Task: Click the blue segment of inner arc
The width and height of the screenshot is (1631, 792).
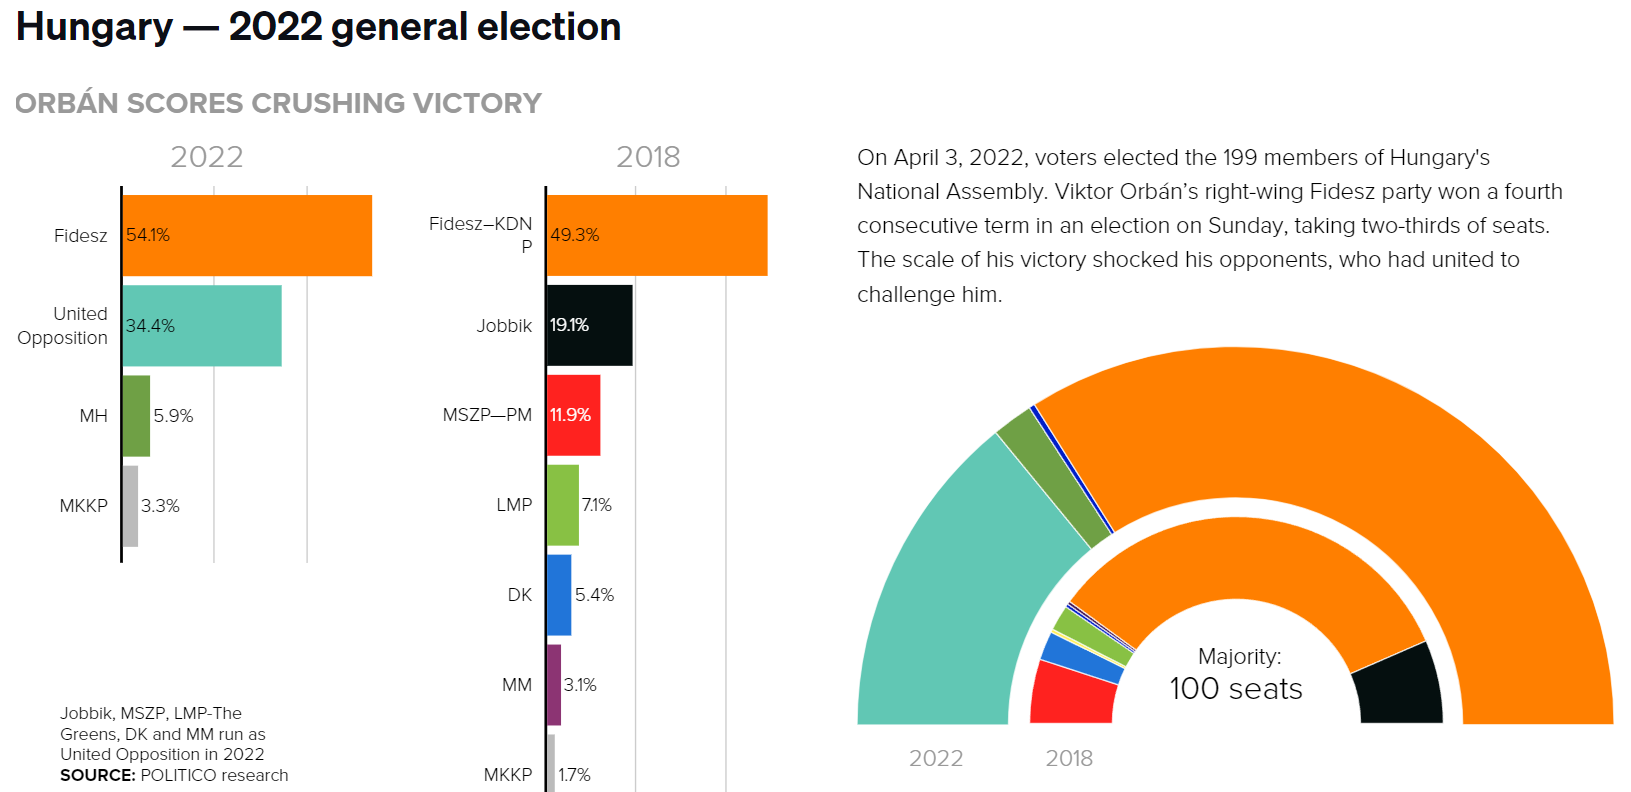Action: click(1082, 659)
